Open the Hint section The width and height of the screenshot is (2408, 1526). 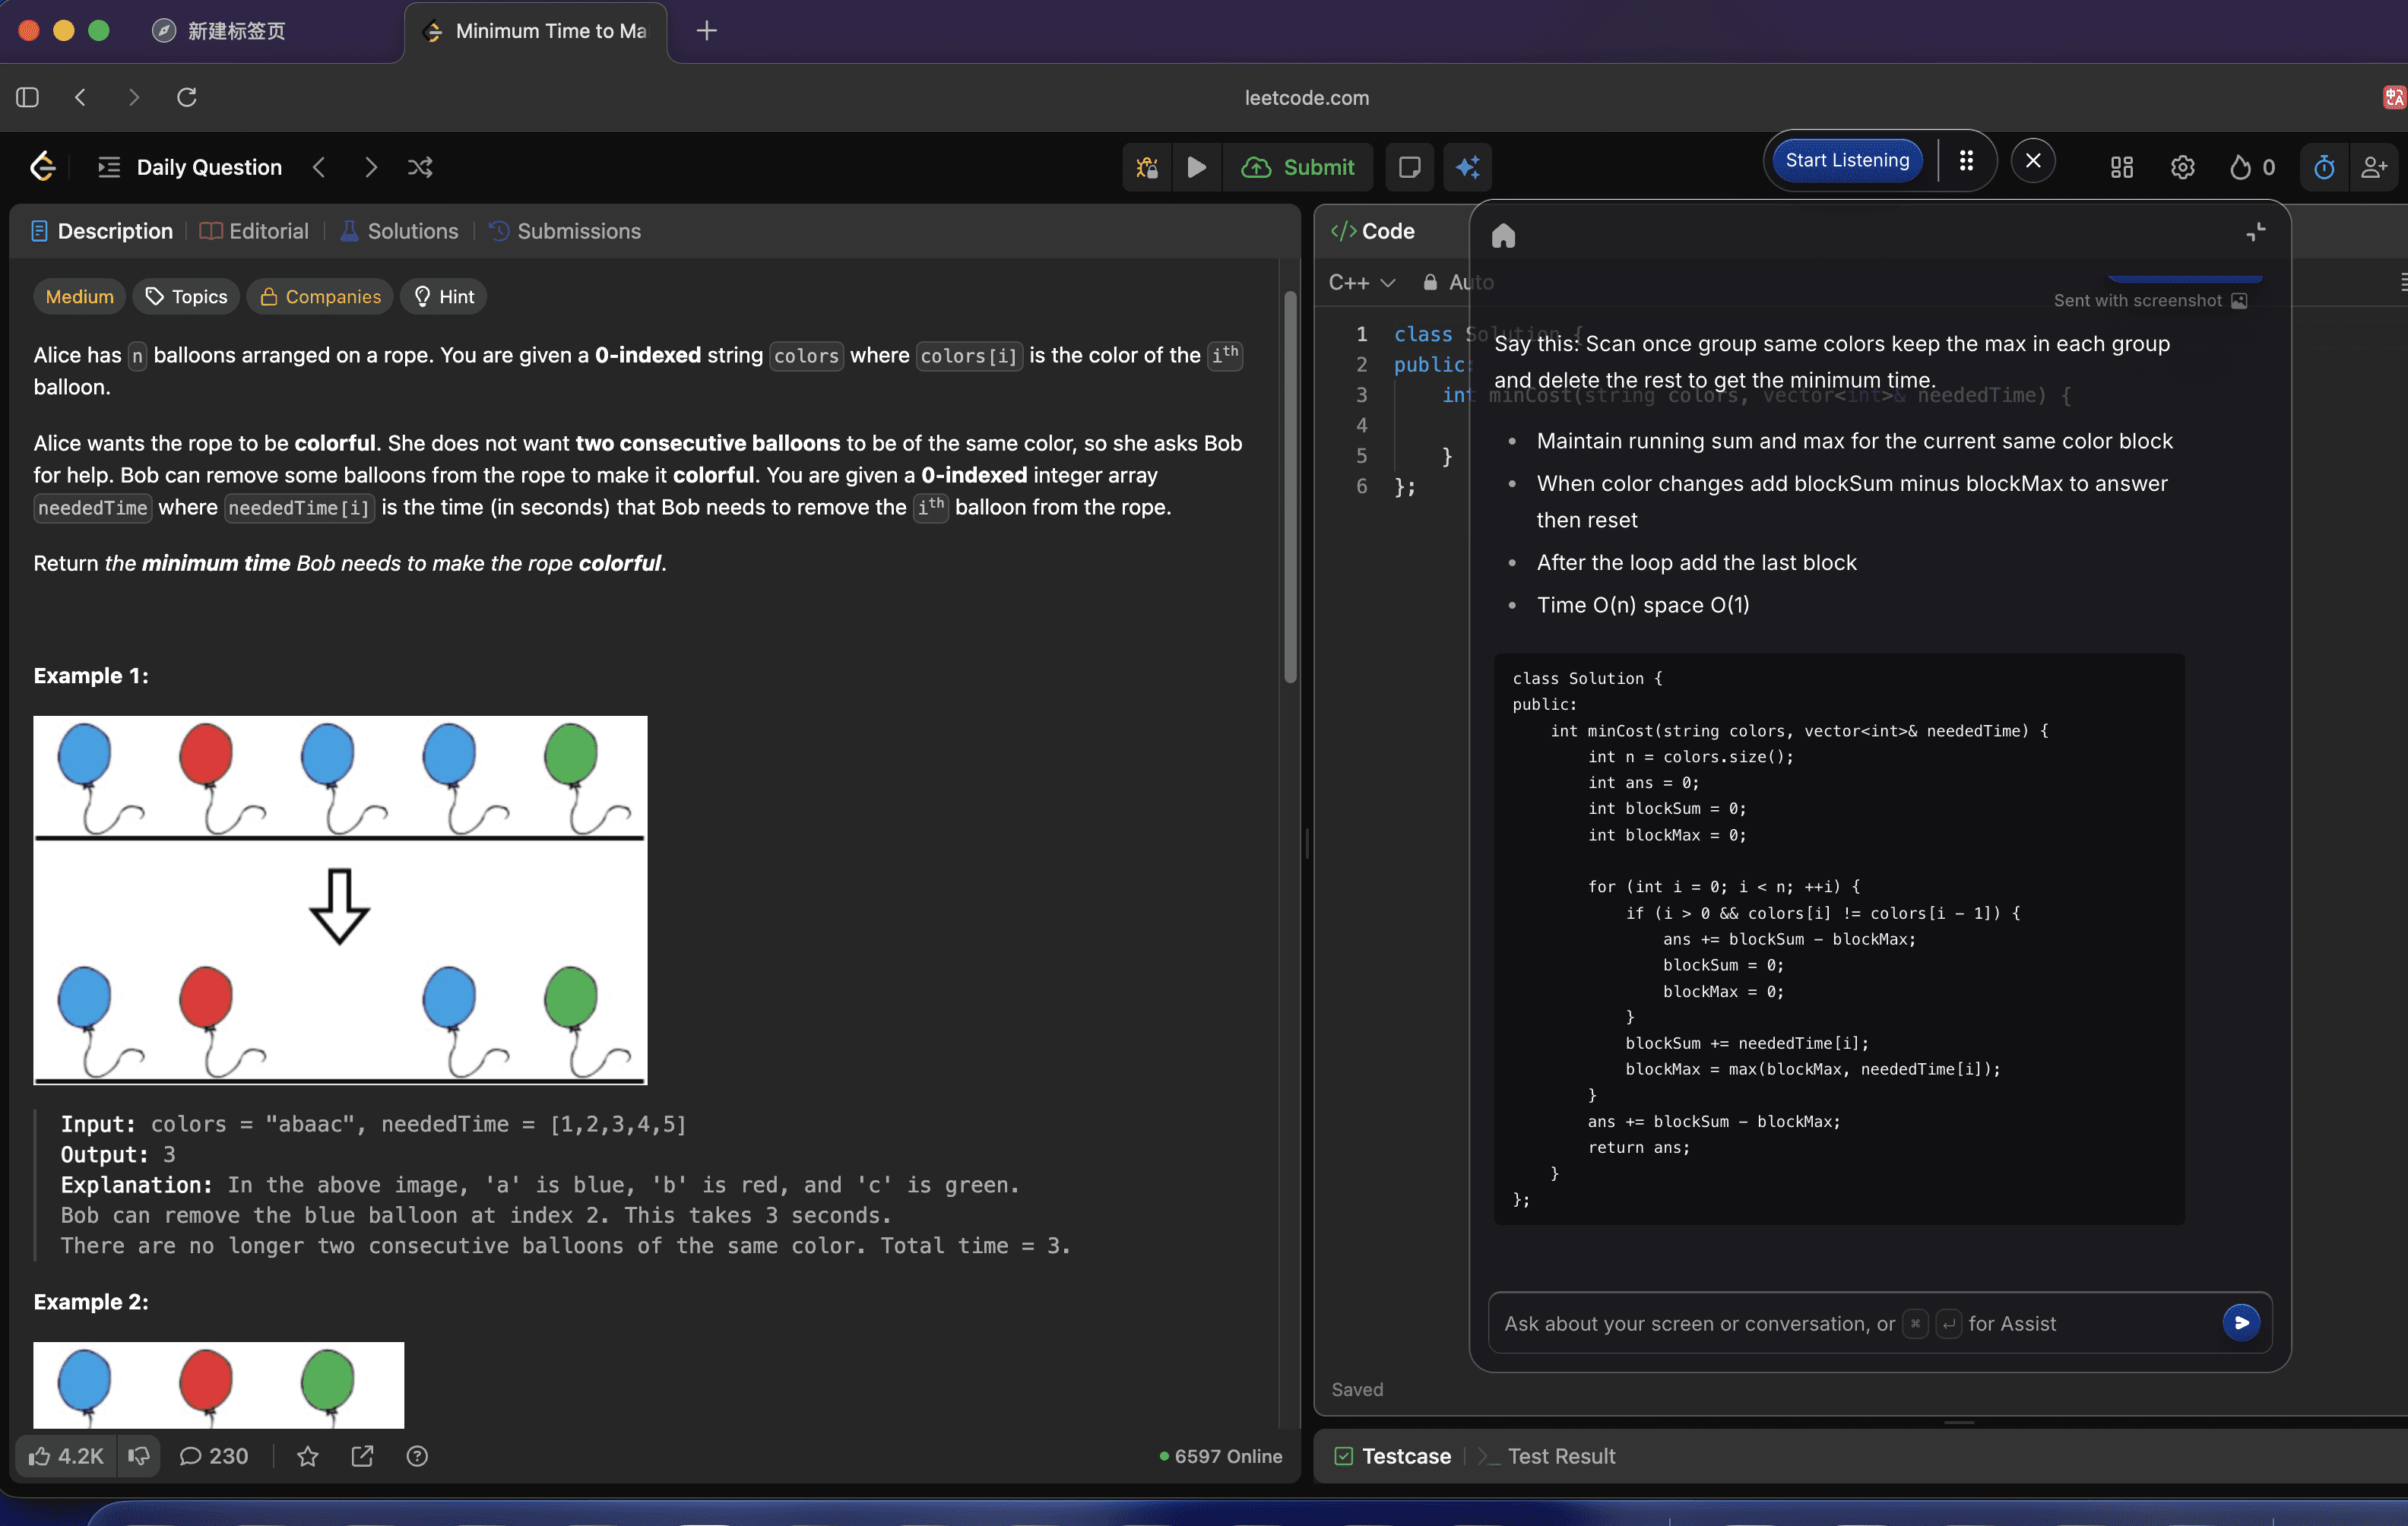point(443,296)
